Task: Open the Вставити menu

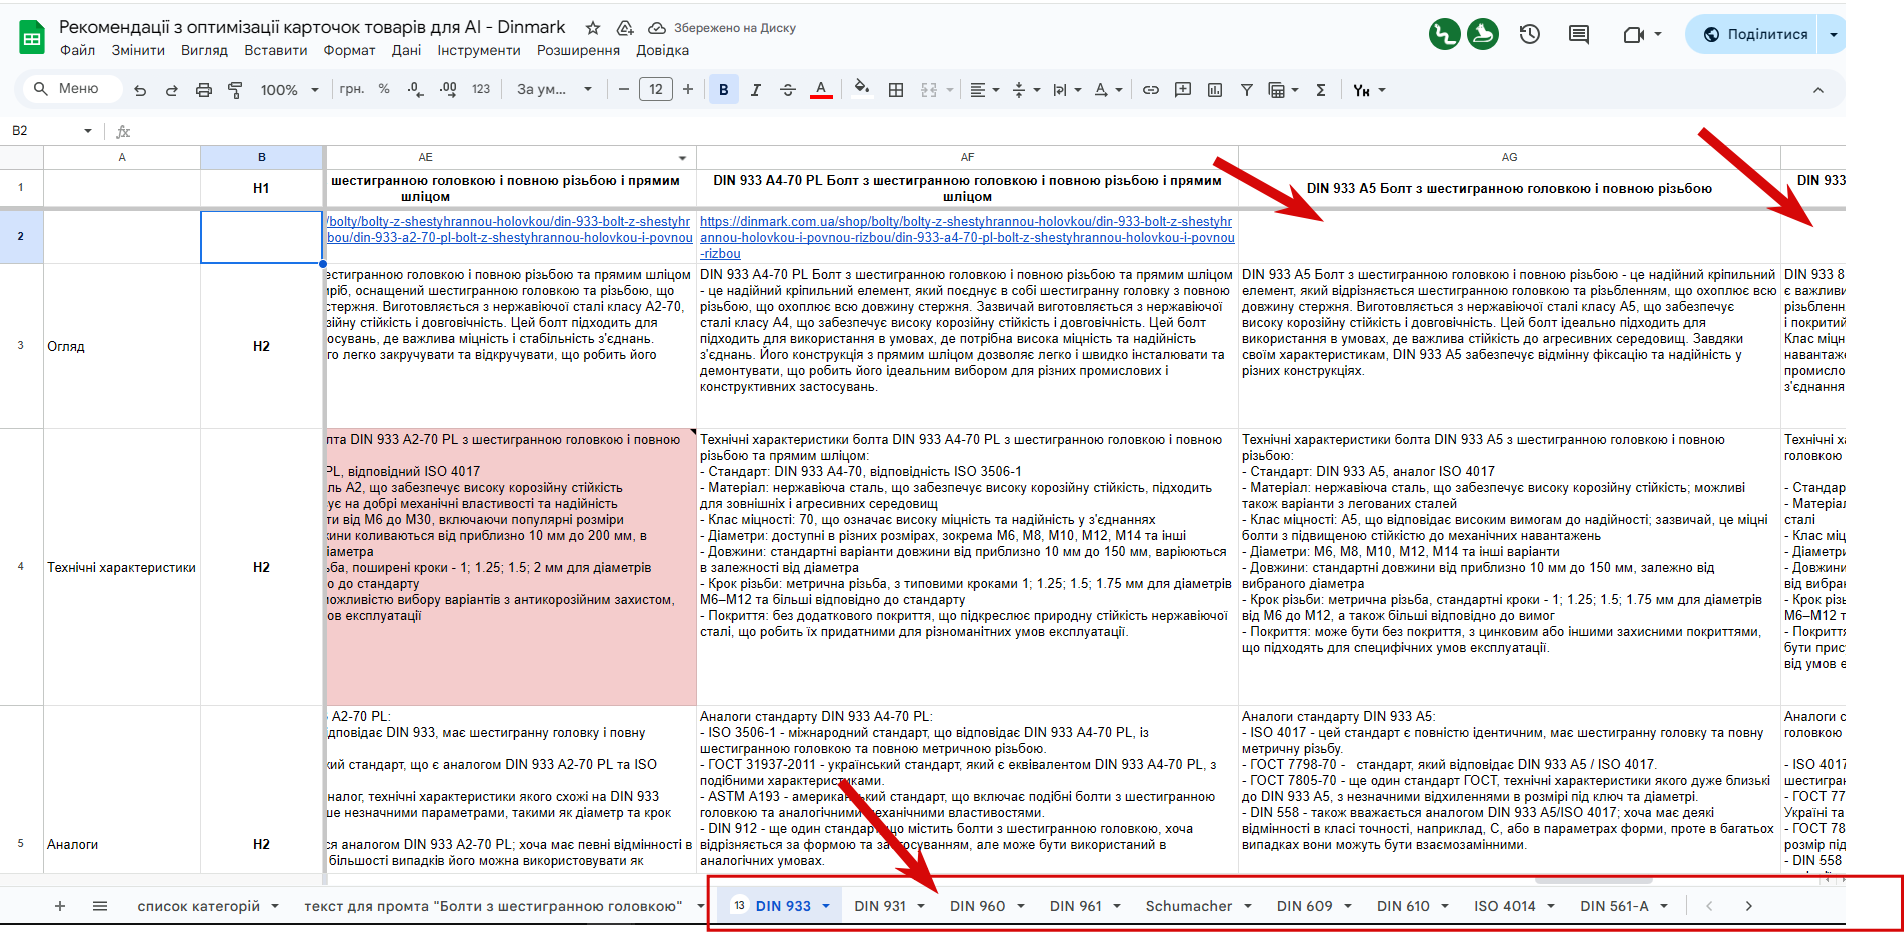Action: [x=275, y=50]
